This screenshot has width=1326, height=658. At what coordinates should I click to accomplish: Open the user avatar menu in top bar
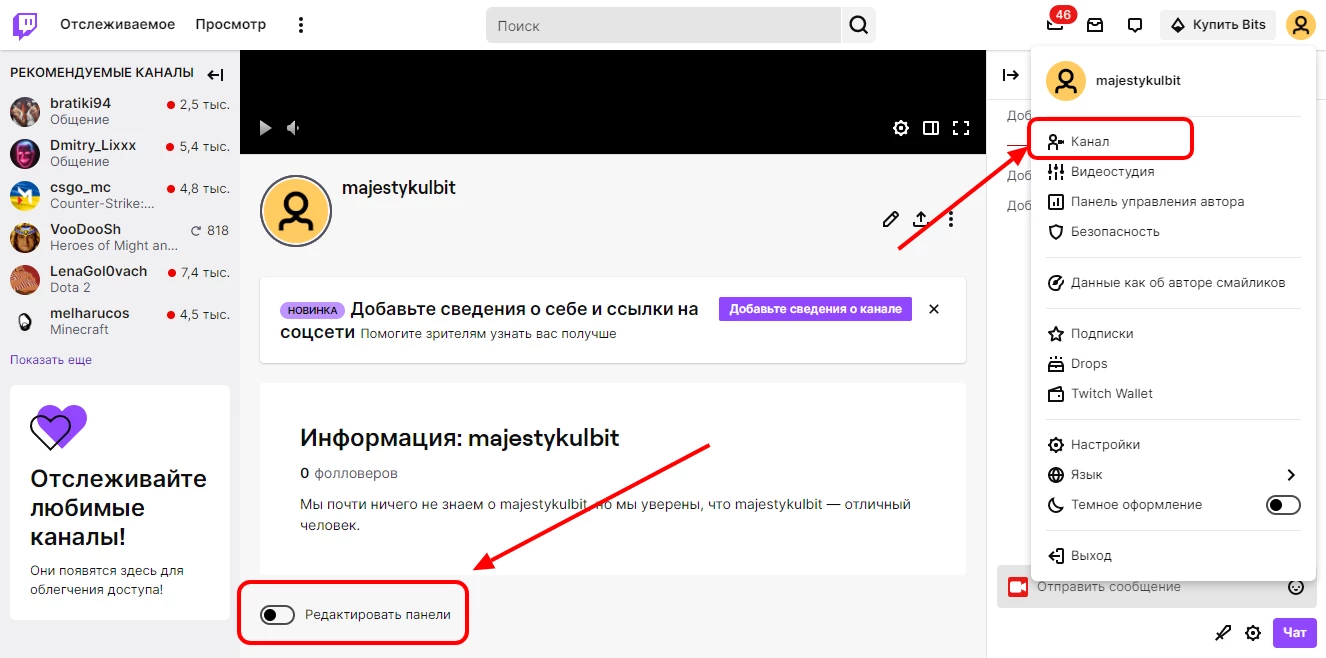coord(1300,25)
